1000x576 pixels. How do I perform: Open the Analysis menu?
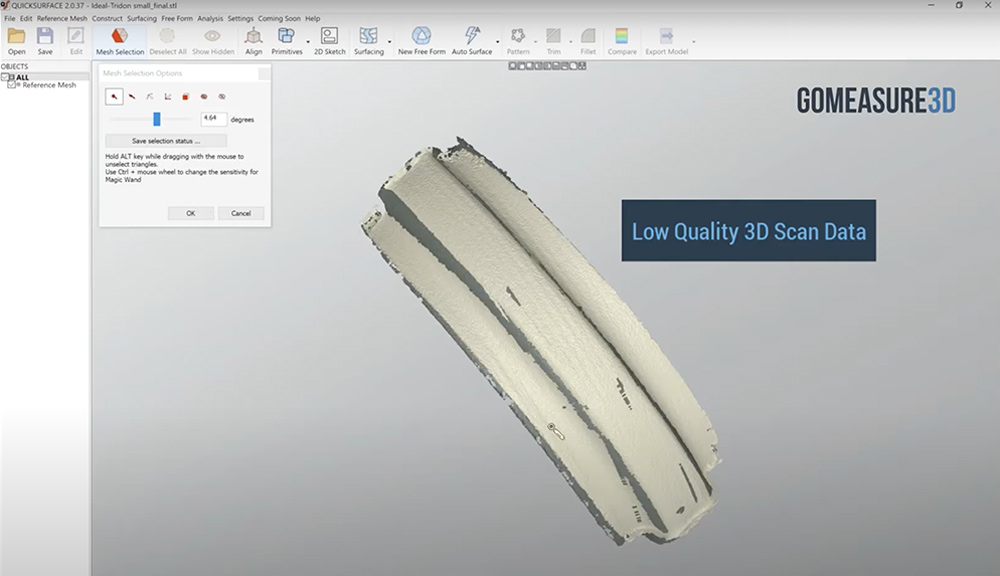pos(210,18)
